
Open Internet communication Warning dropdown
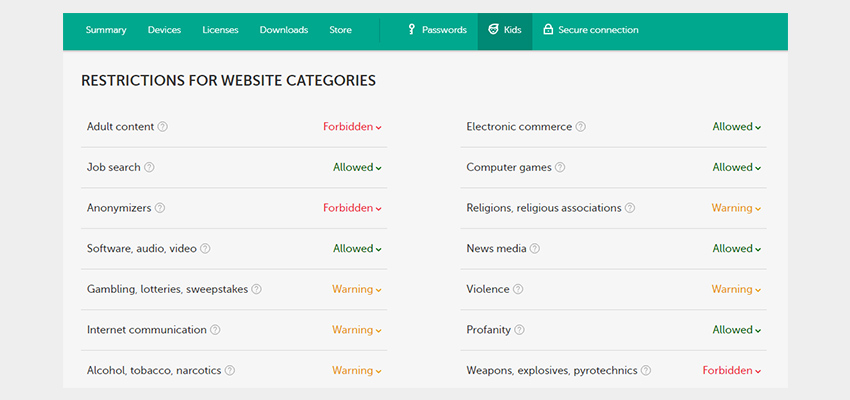coord(357,330)
